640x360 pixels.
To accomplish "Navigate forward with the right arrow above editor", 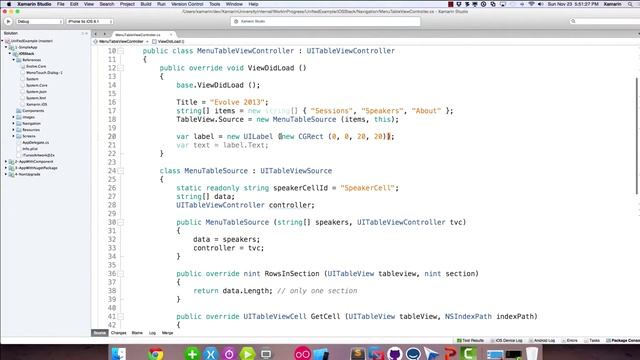I will click(x=104, y=34).
